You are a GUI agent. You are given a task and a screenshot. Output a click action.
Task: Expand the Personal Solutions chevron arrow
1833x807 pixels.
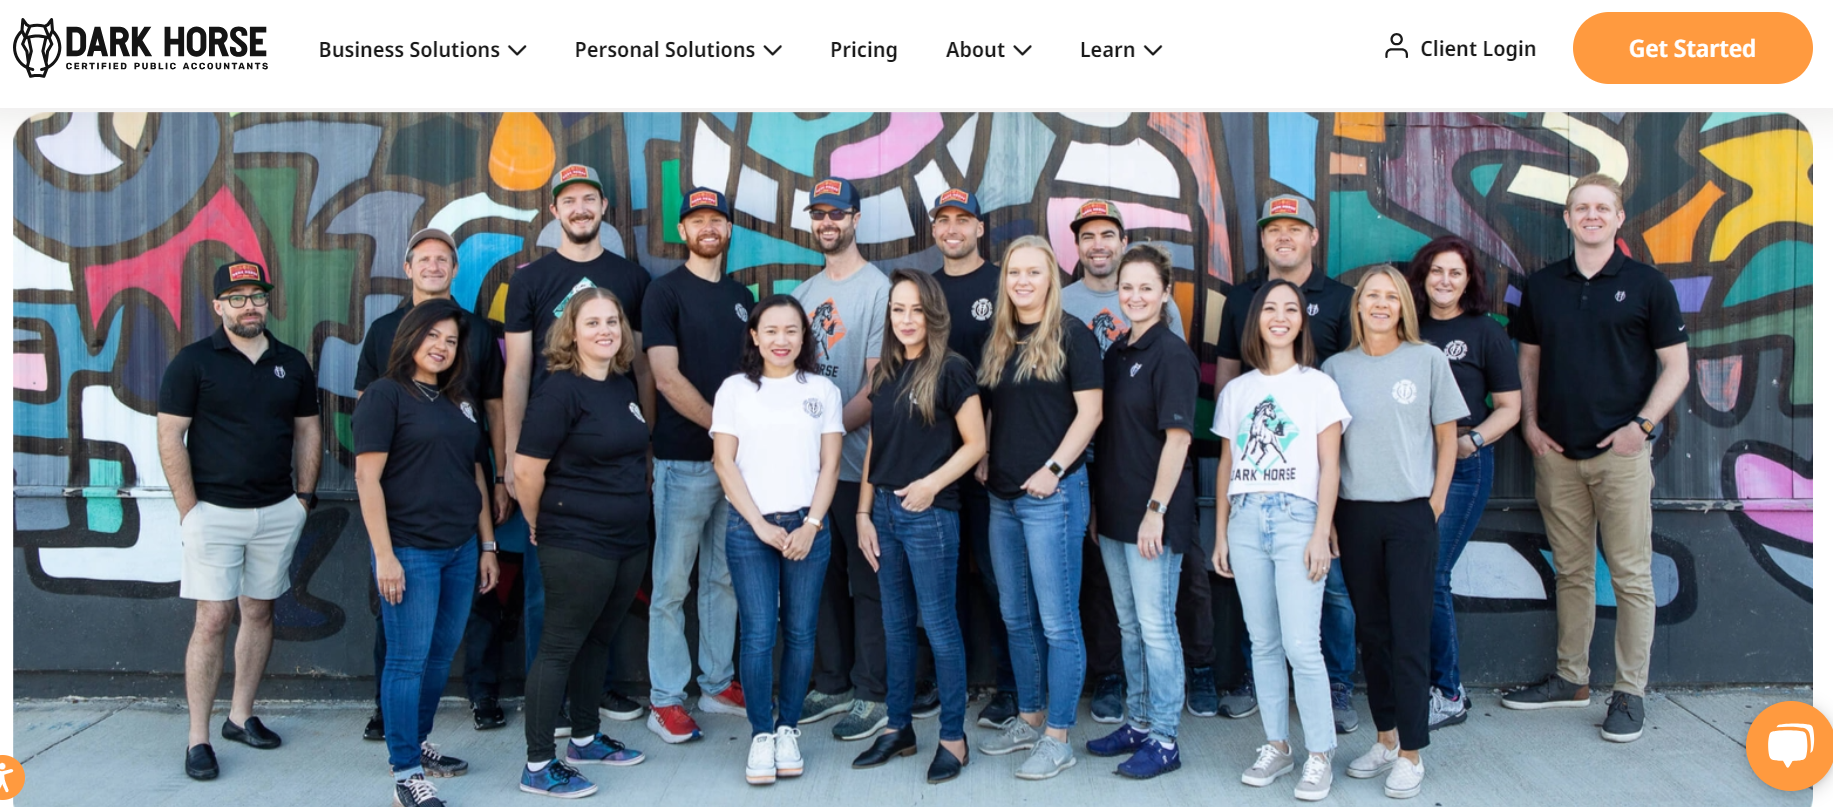[x=773, y=50]
